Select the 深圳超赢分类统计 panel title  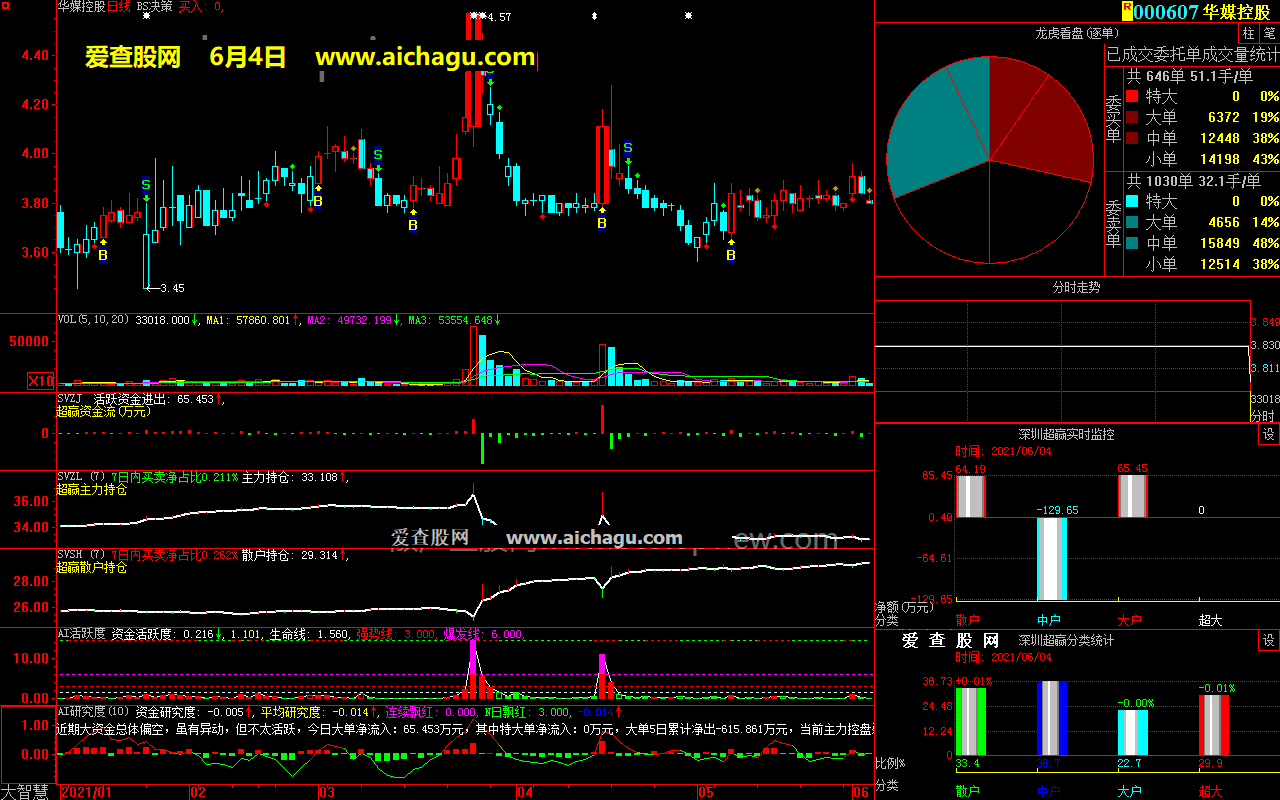[x=1066, y=640]
